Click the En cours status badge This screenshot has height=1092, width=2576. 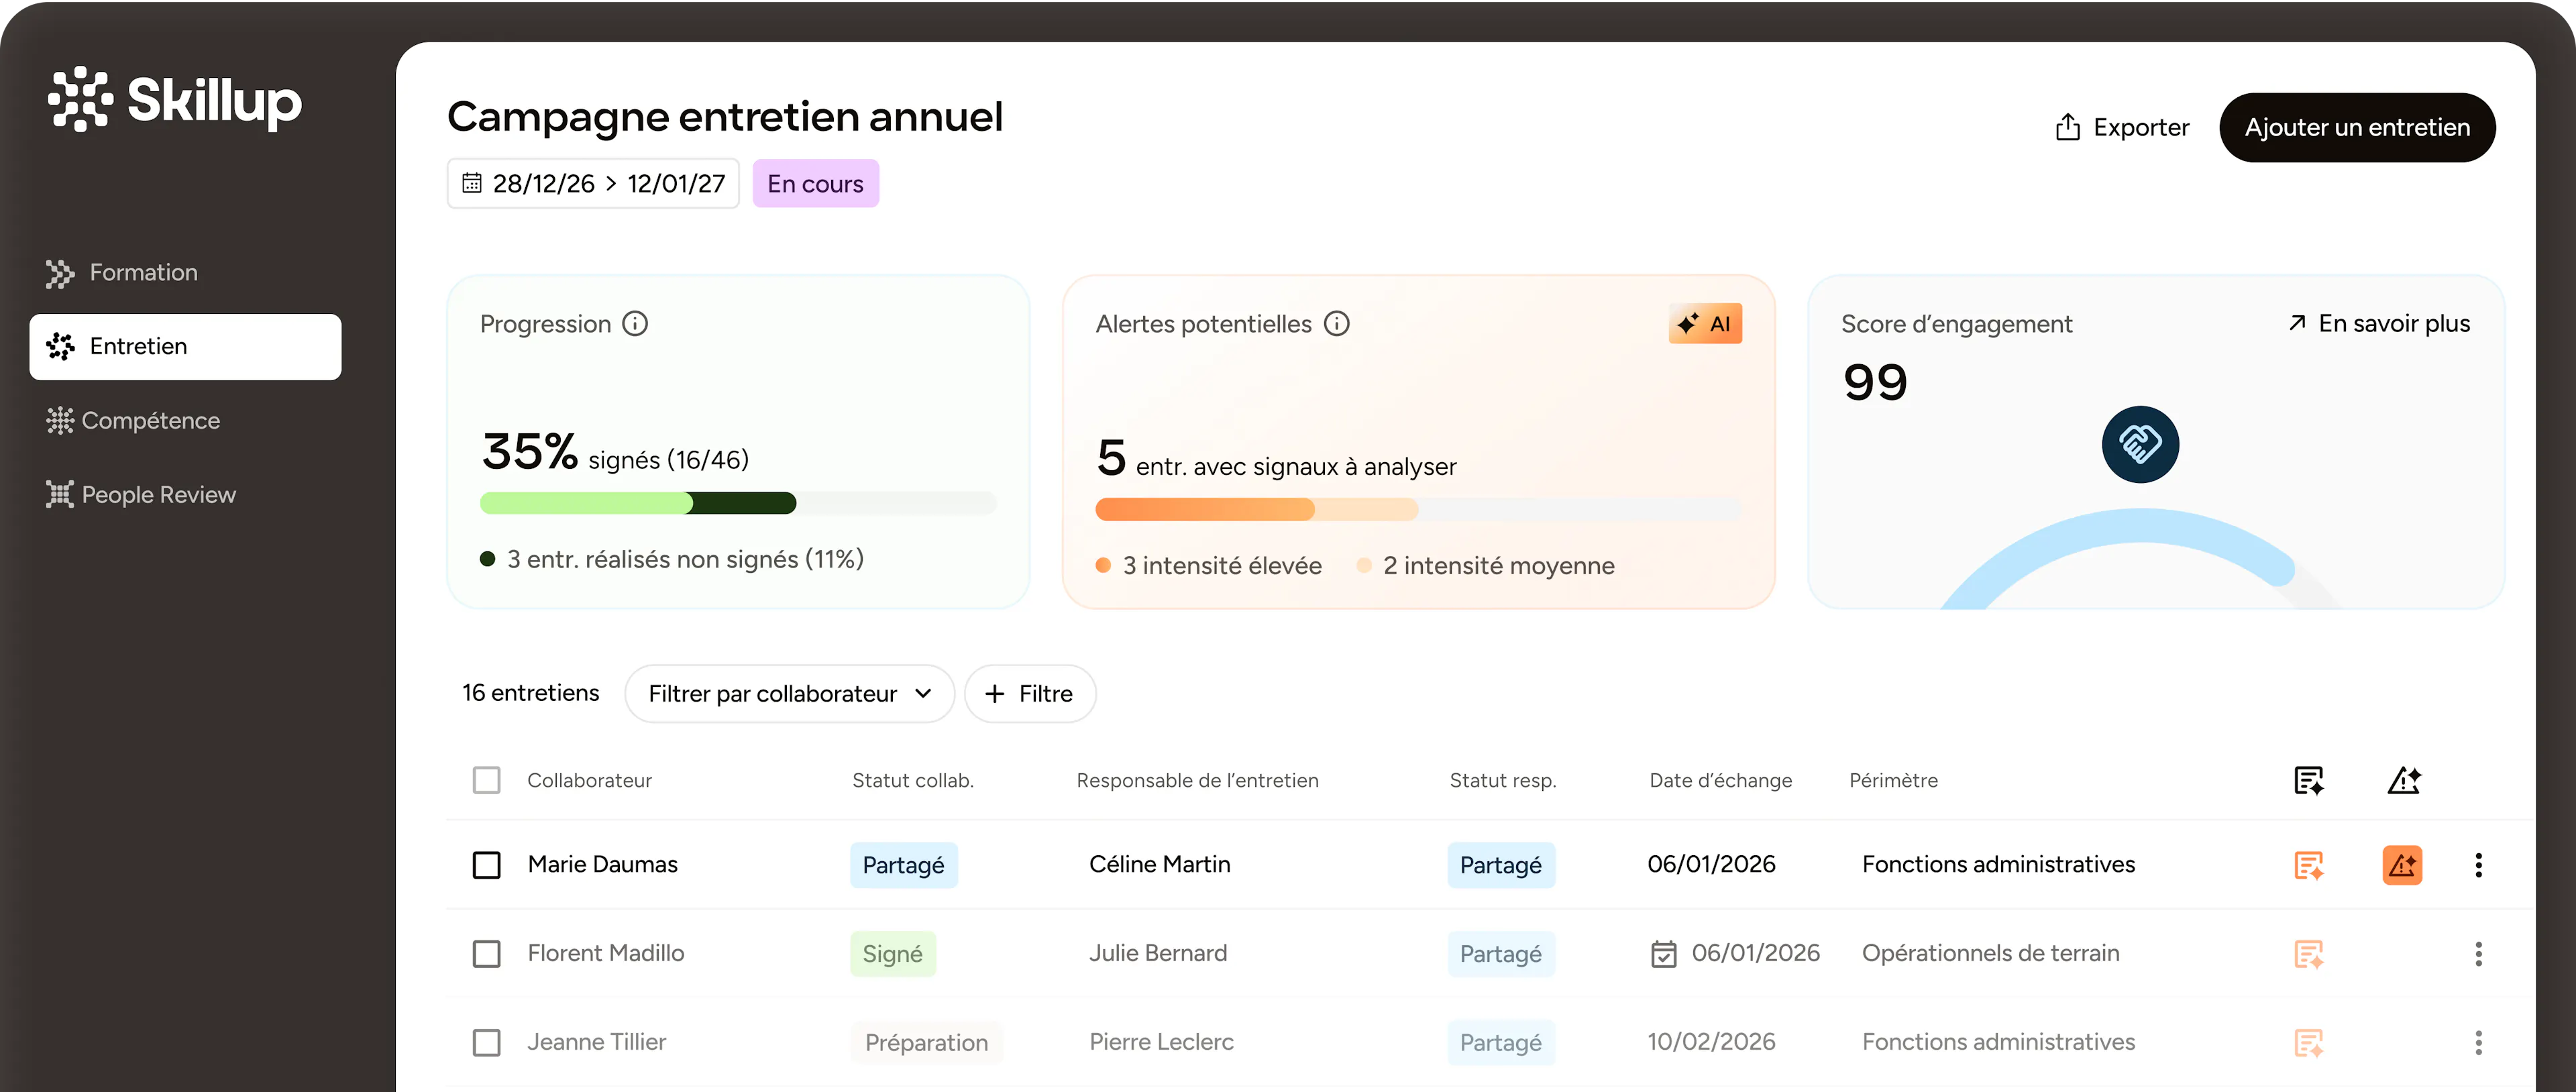[x=815, y=184]
